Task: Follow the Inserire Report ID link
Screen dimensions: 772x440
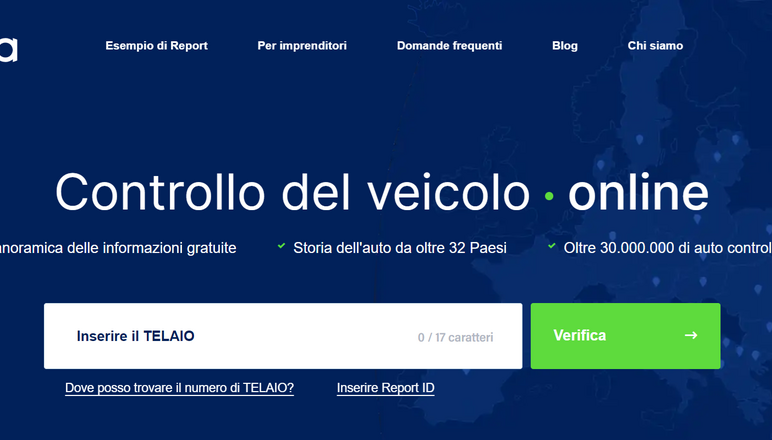Action: coord(386,388)
